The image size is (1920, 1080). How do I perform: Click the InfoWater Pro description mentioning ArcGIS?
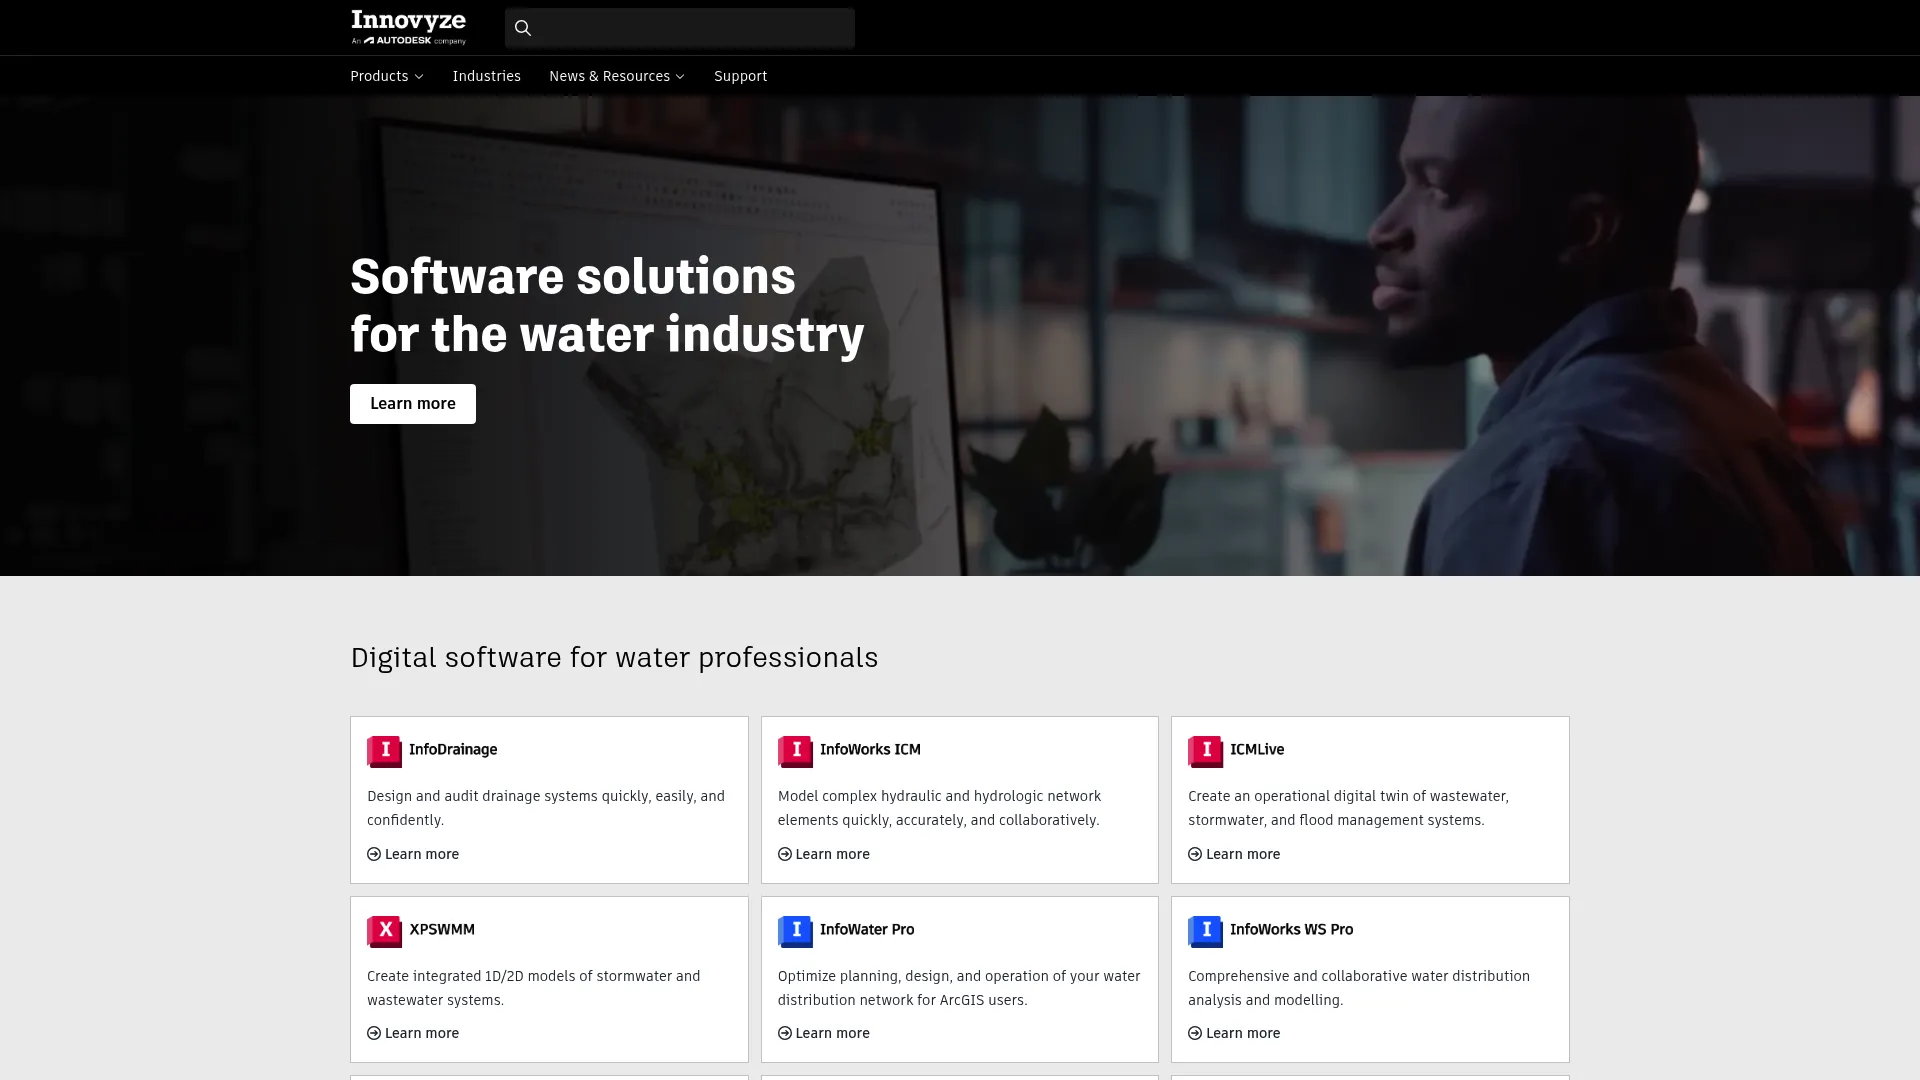coord(959,988)
